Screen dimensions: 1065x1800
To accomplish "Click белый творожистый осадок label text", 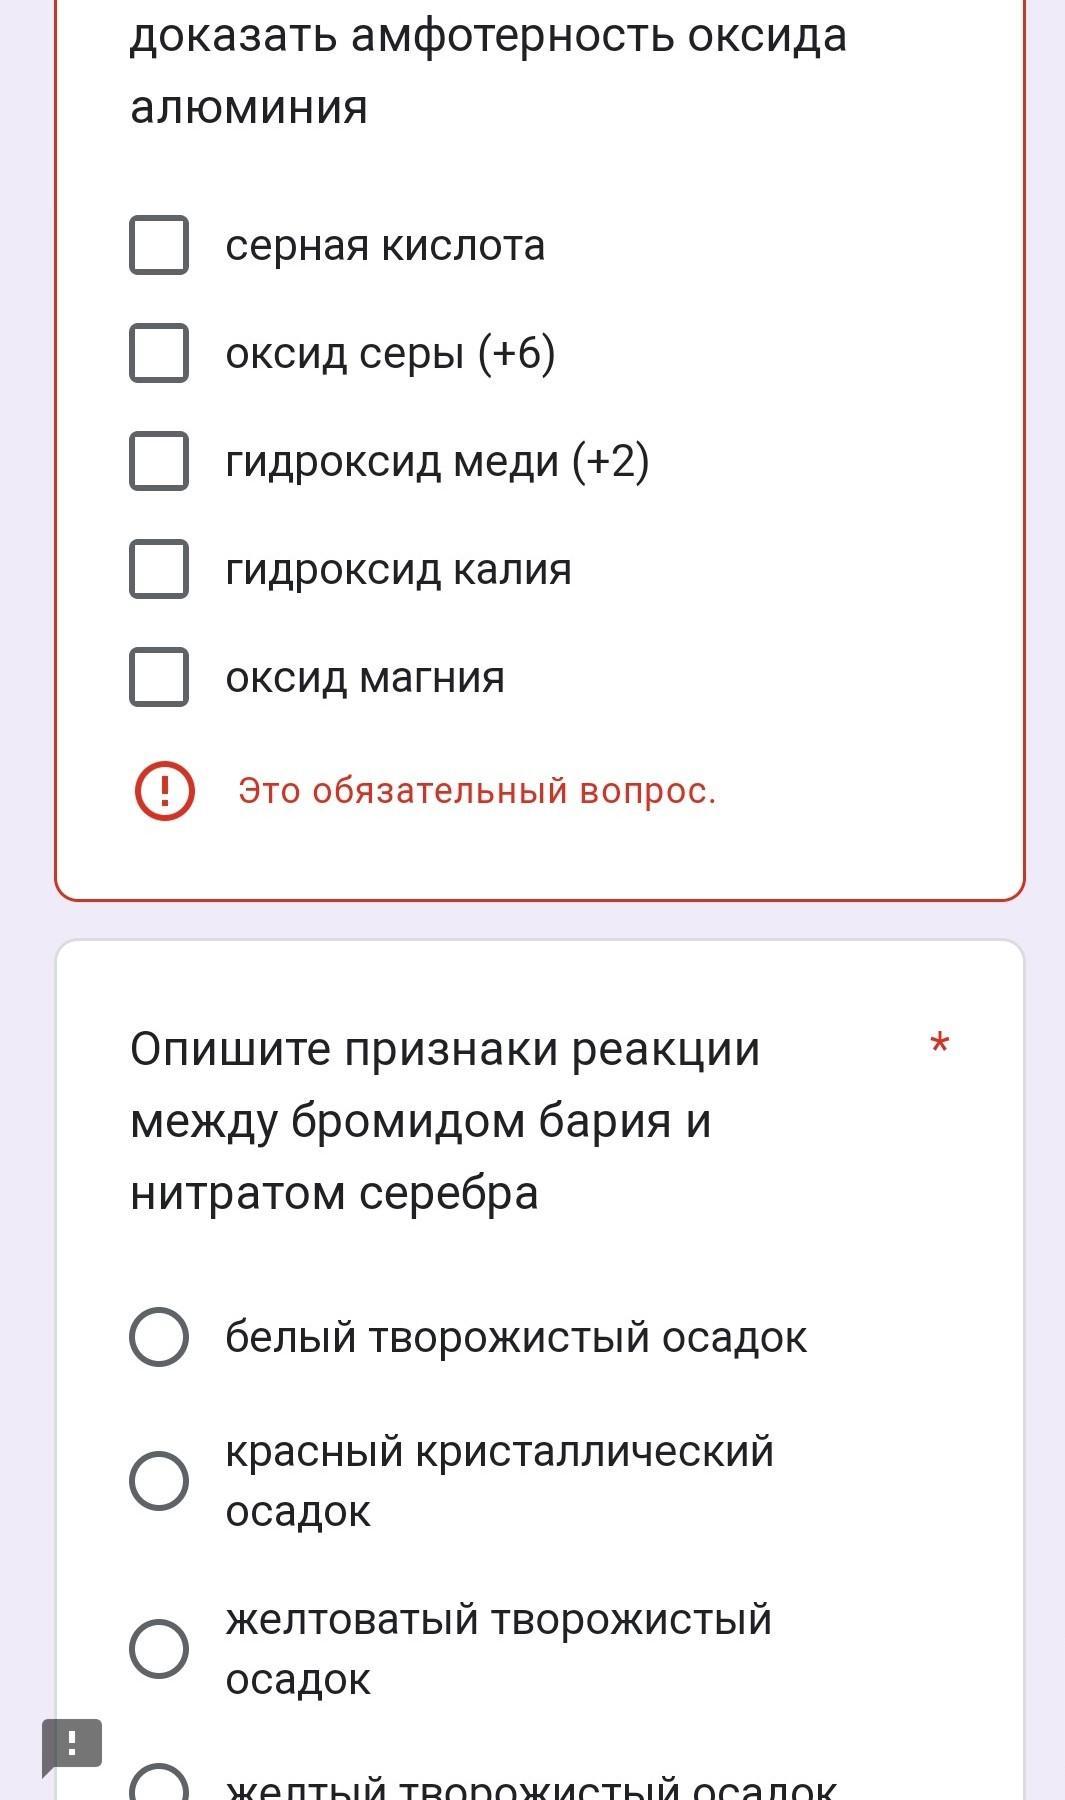I will click(516, 1338).
